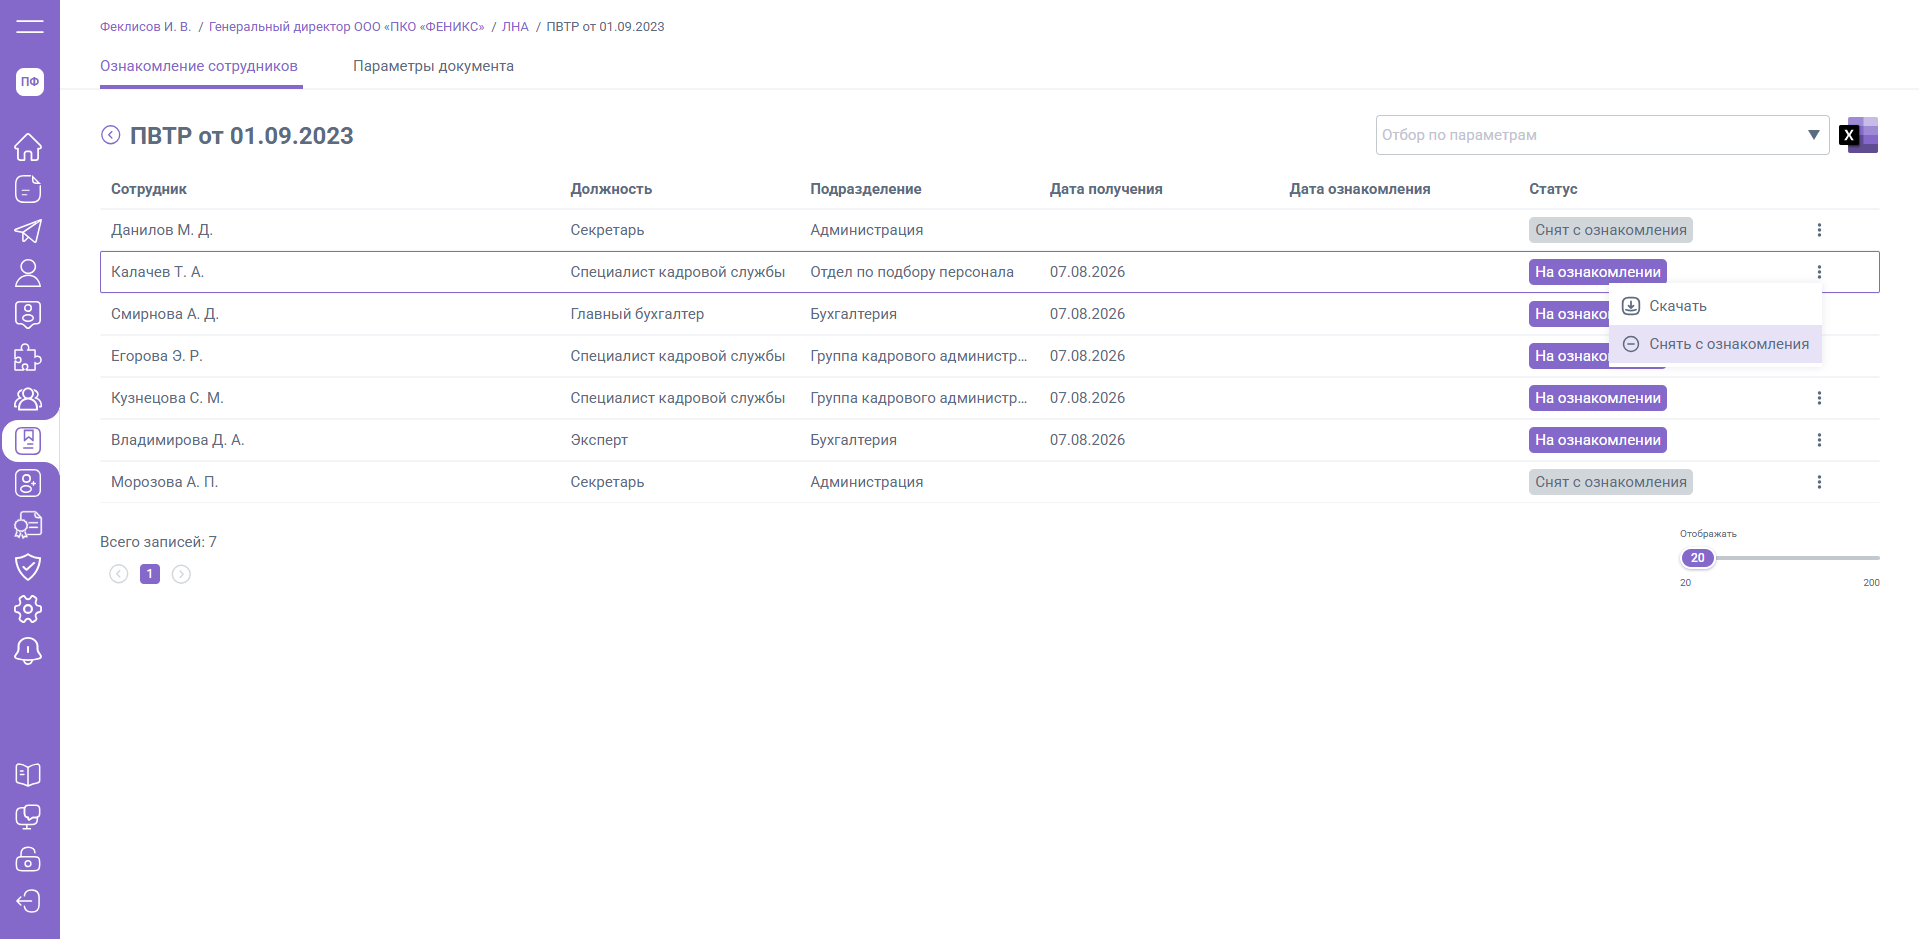The height and width of the screenshot is (939, 1919).
Task: Choose Снять с ознакомления menu entry
Action: pyautogui.click(x=1715, y=344)
